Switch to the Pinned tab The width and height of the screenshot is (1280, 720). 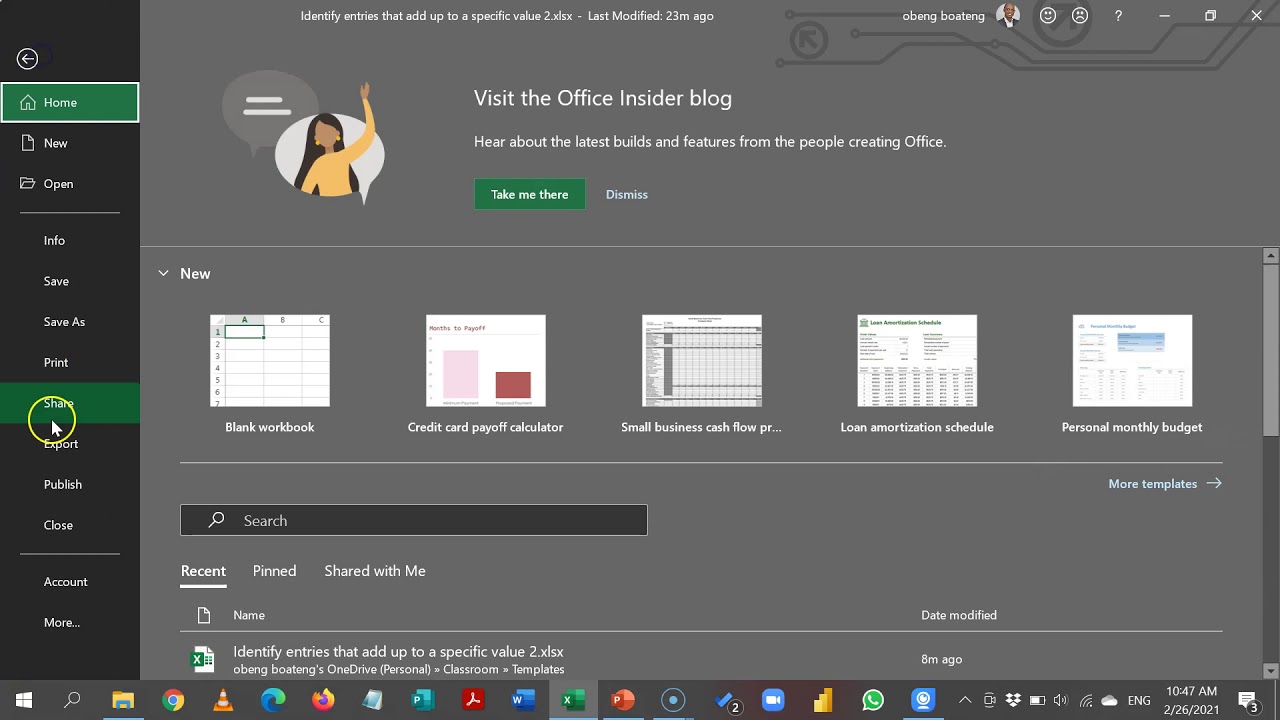tap(274, 571)
